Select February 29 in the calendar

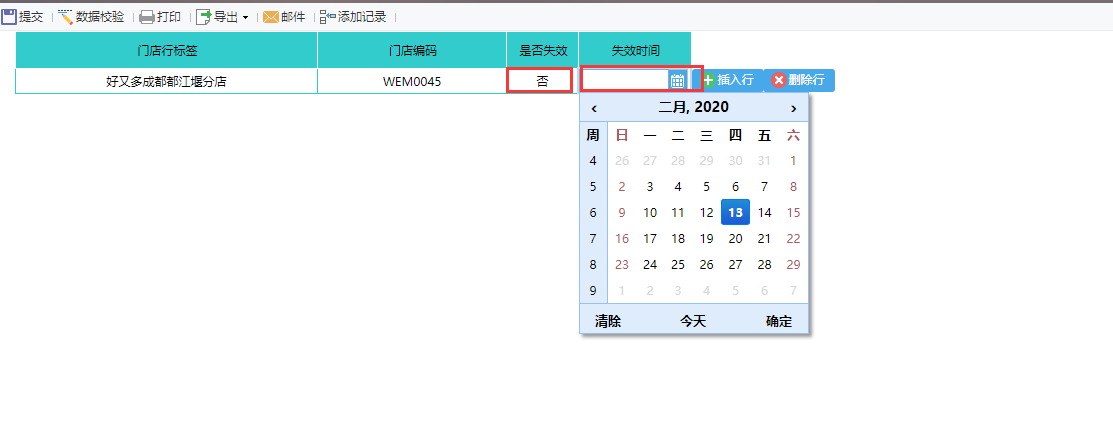(x=794, y=265)
